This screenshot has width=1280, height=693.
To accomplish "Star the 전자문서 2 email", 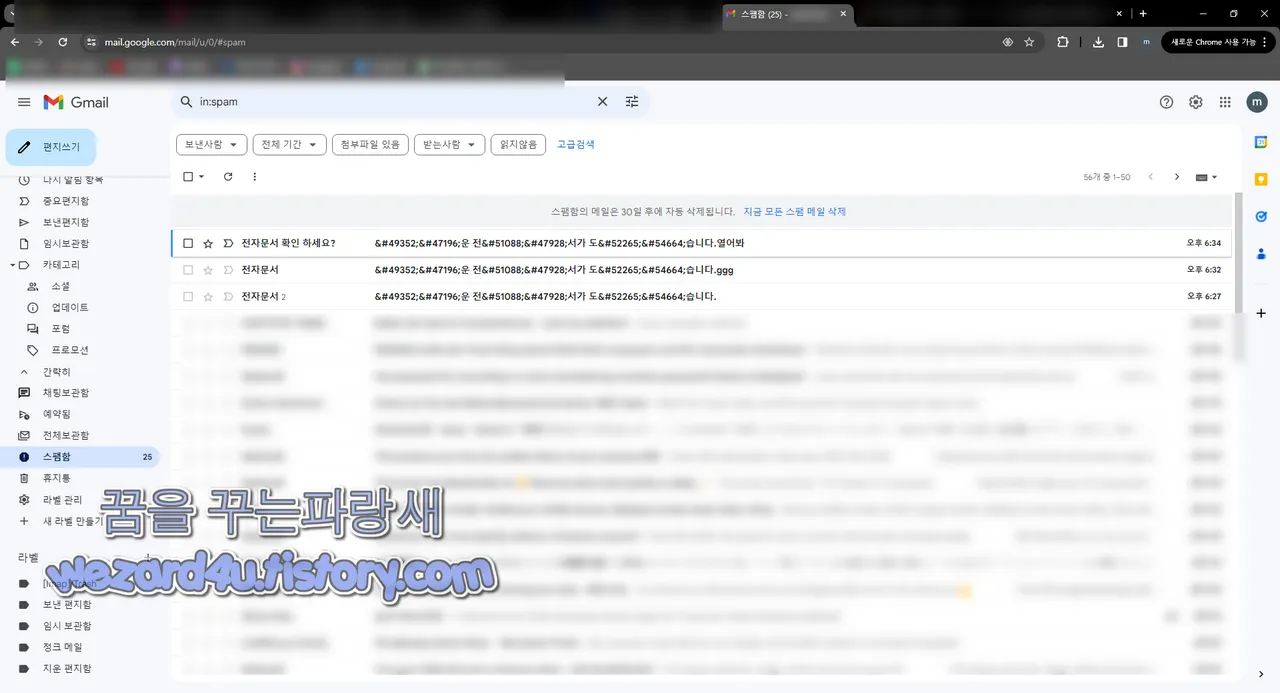I will [x=208, y=297].
